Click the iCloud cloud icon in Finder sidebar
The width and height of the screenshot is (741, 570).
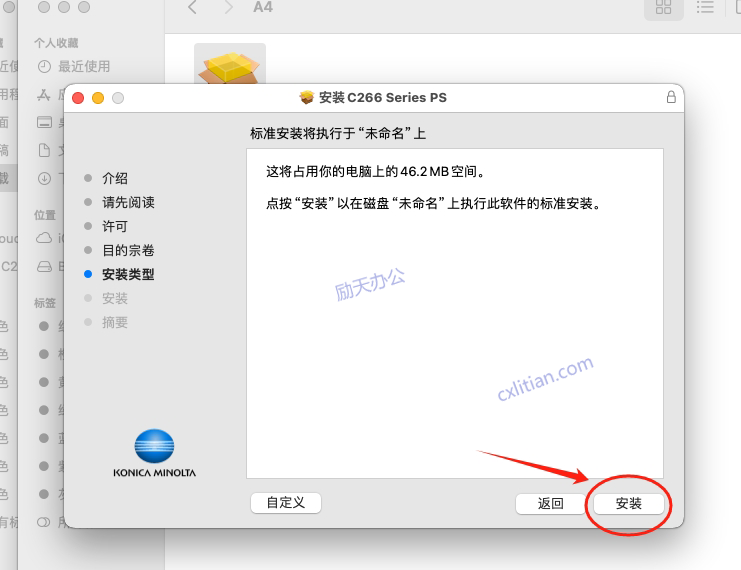click(44, 238)
